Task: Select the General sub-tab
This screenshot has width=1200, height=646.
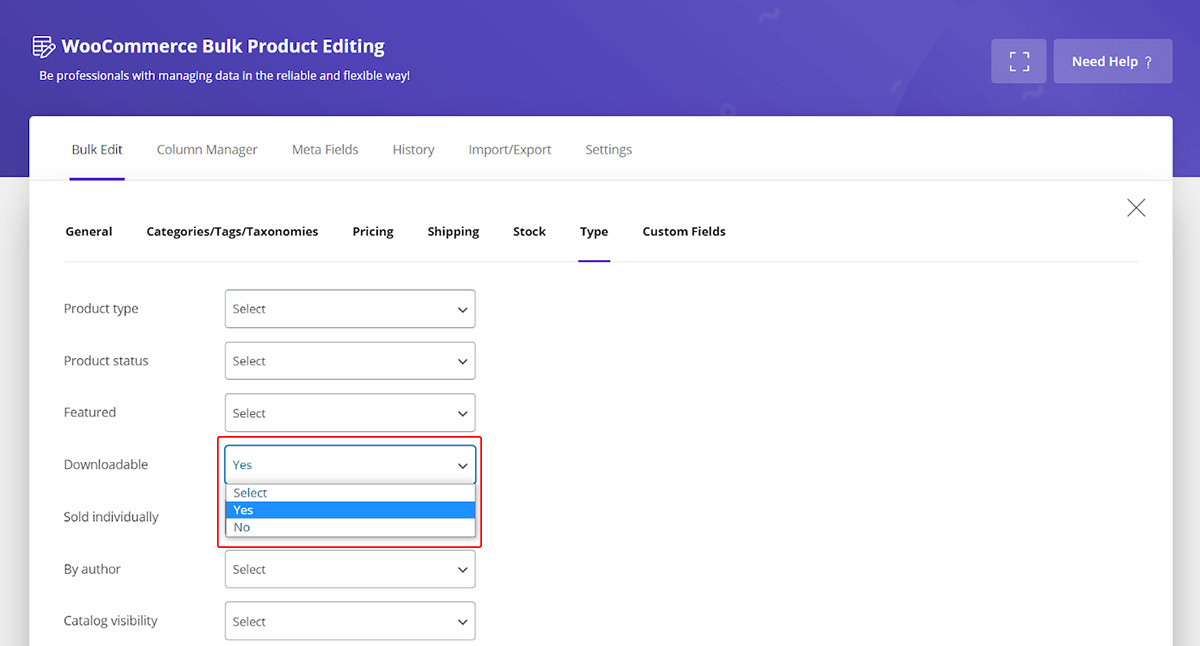Action: 89,231
